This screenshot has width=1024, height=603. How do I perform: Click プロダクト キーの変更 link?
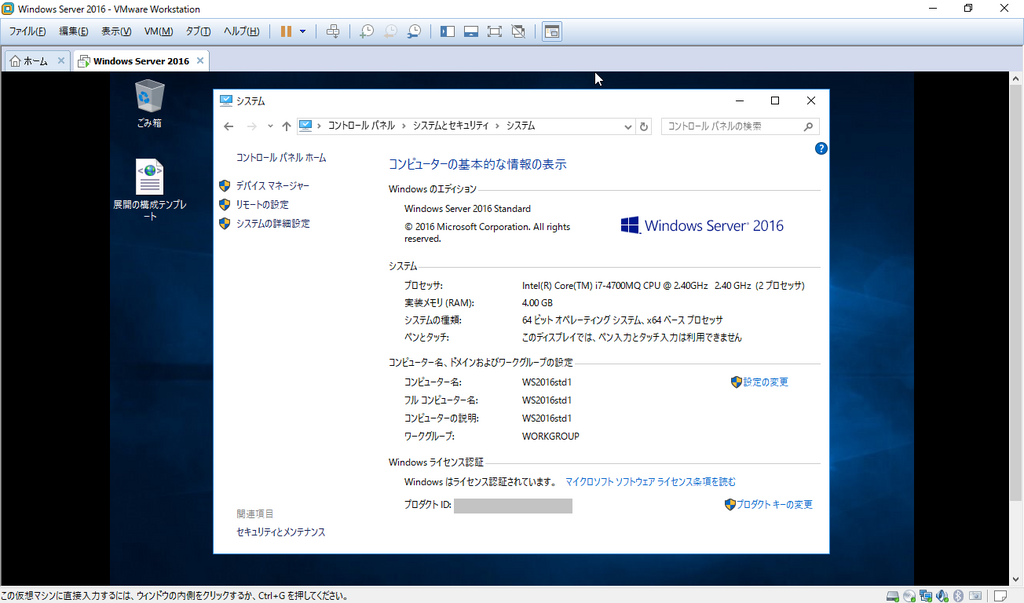774,505
